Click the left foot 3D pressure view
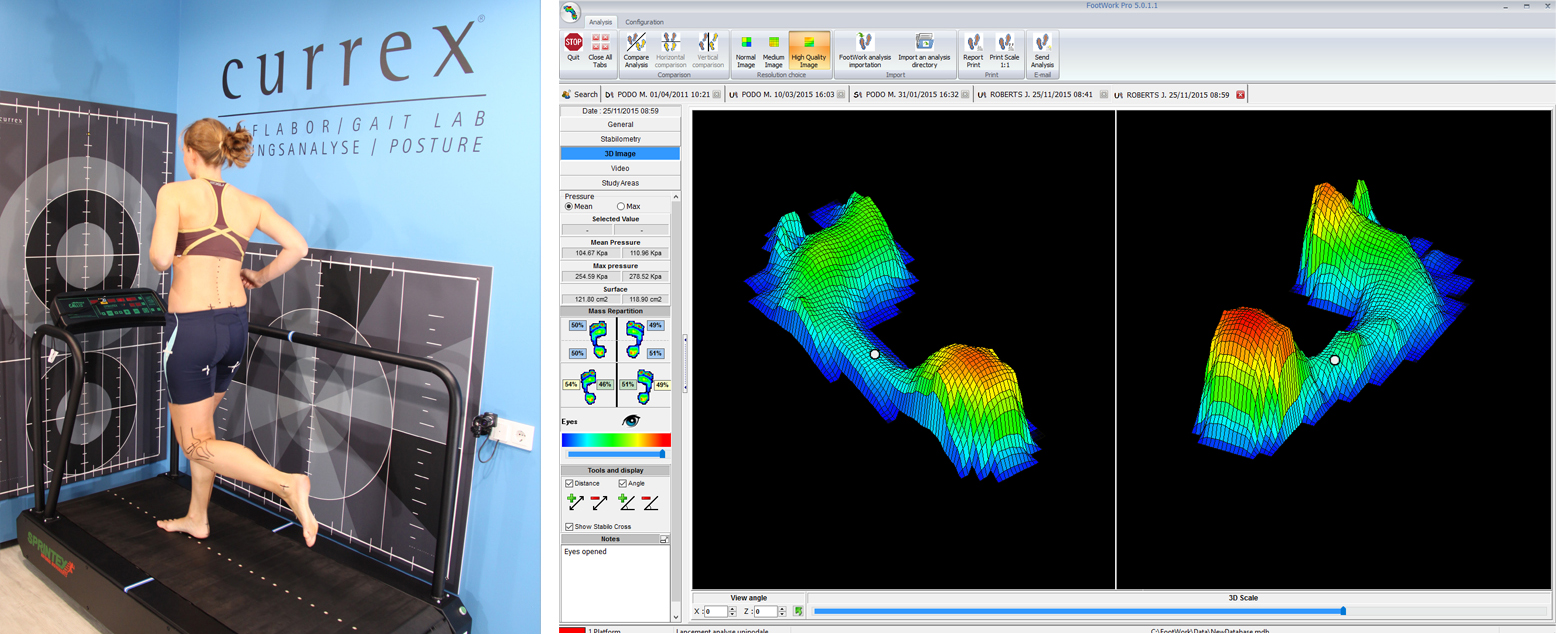The width and height of the screenshot is (1556, 634). pos(903,349)
